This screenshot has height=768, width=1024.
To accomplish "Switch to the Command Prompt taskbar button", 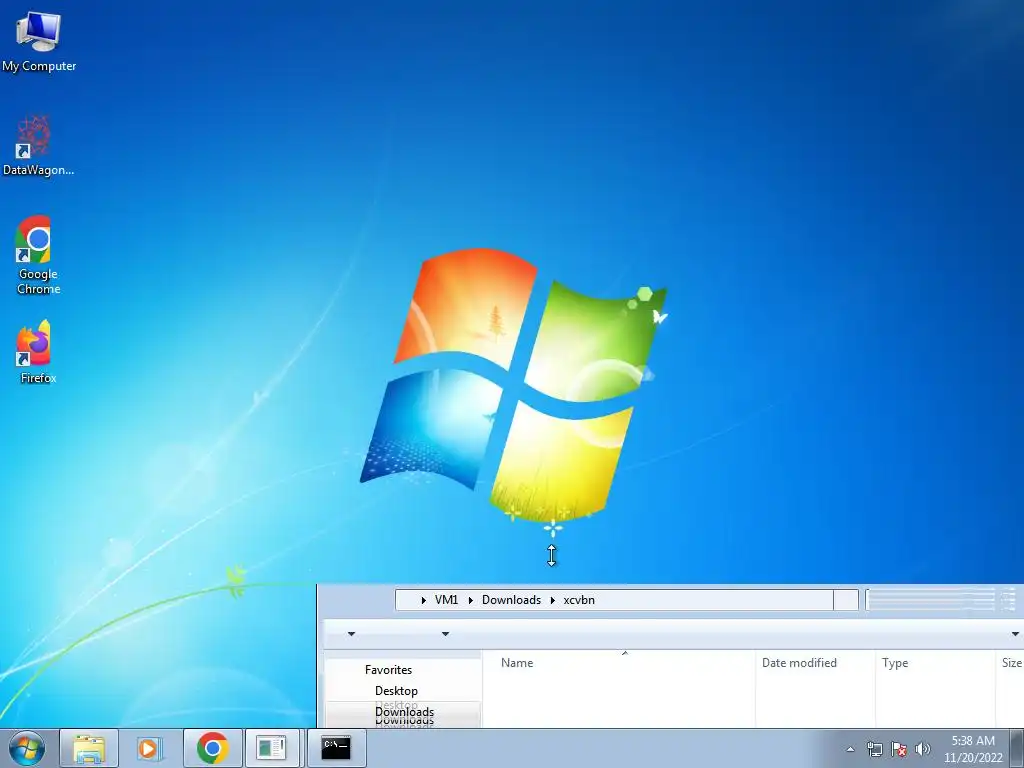I will (x=336, y=748).
